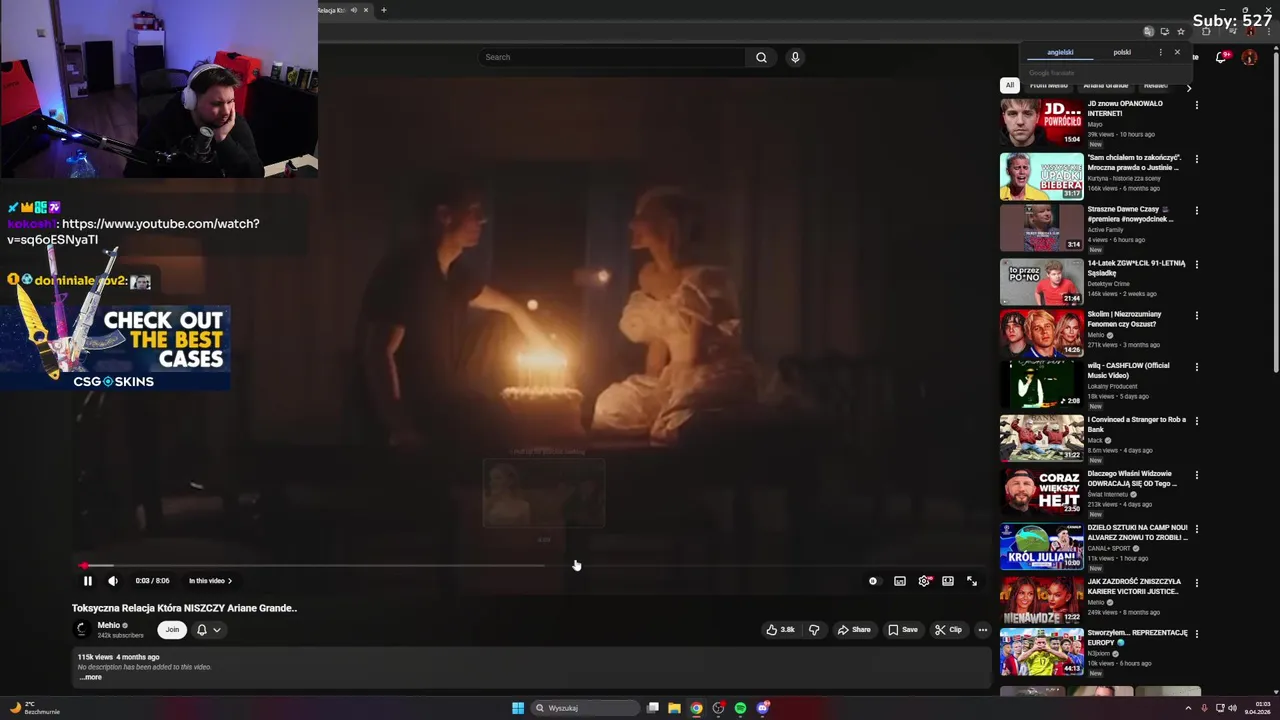This screenshot has height=720, width=1280.
Task: Start voice search with the microphone
Action: [795, 57]
